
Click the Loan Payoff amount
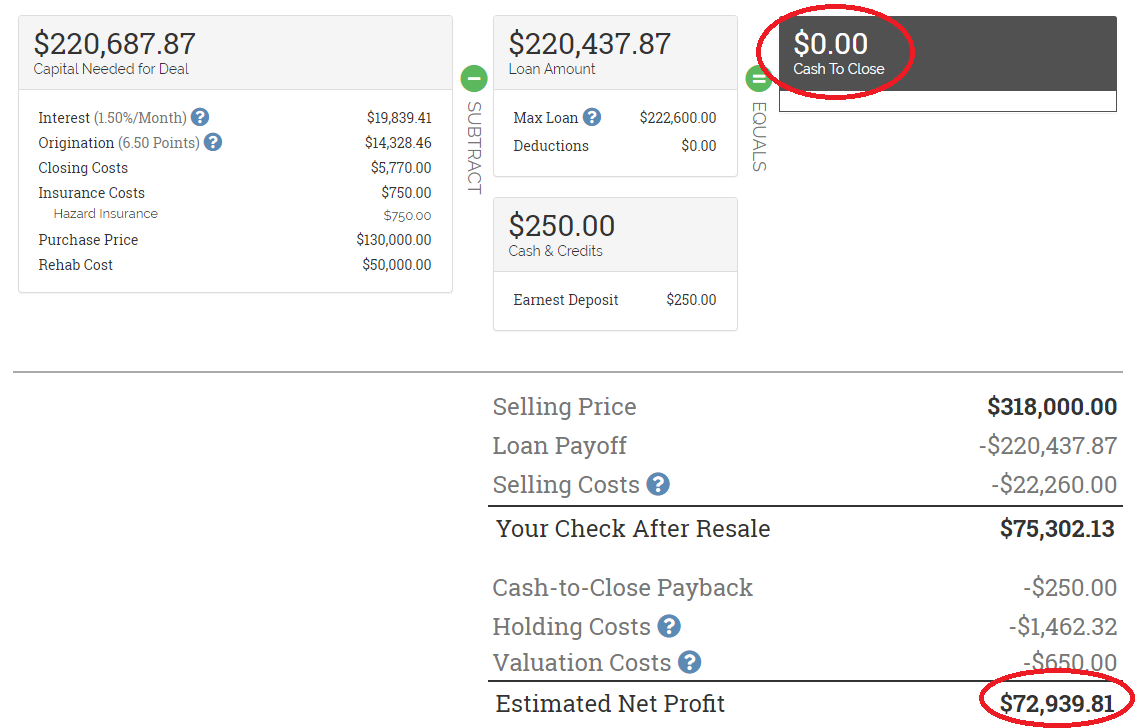click(1047, 446)
